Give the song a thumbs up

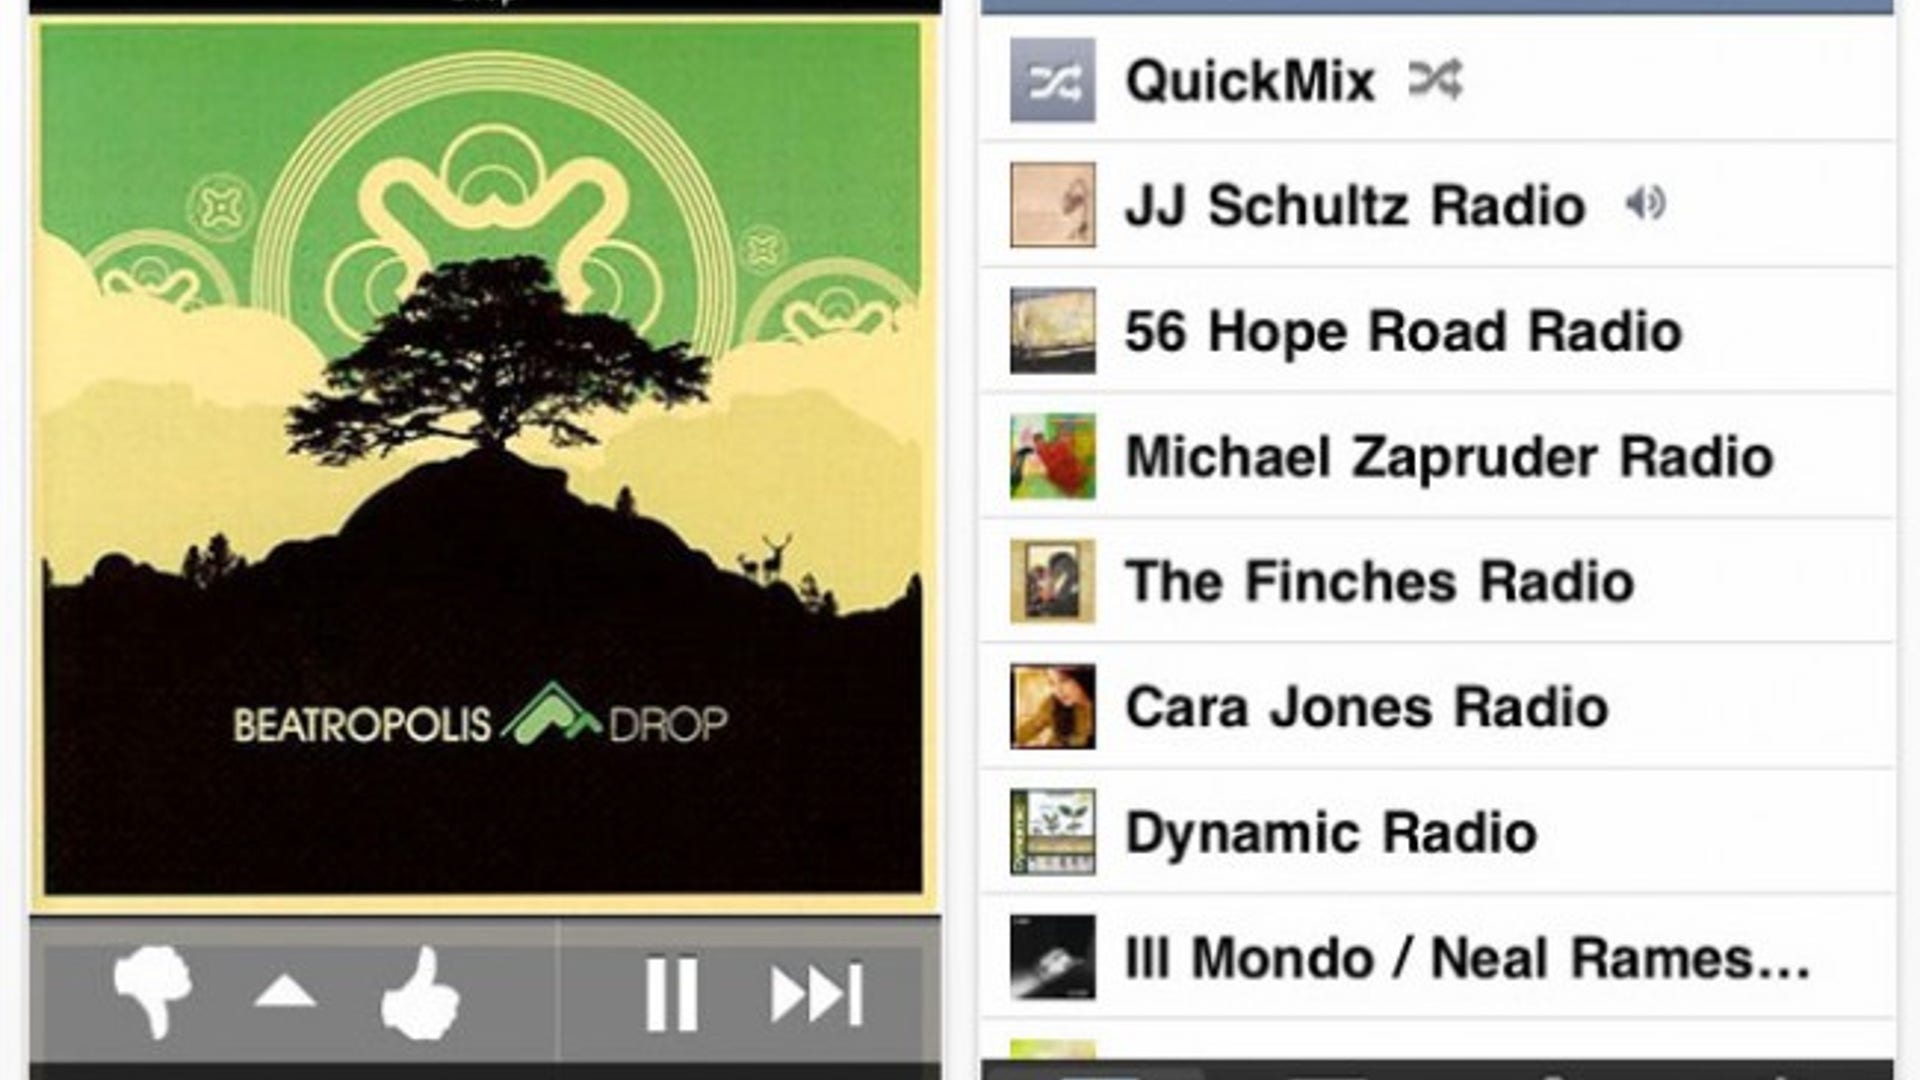coord(420,992)
